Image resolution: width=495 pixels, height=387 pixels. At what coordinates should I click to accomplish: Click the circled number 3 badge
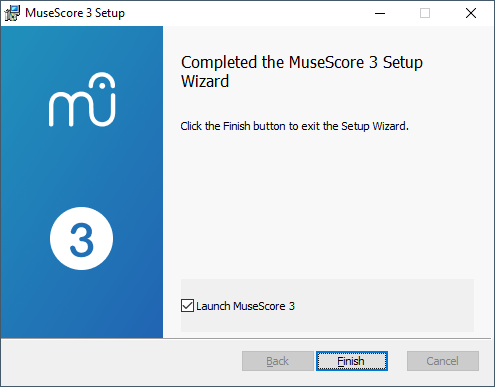[x=82, y=238]
